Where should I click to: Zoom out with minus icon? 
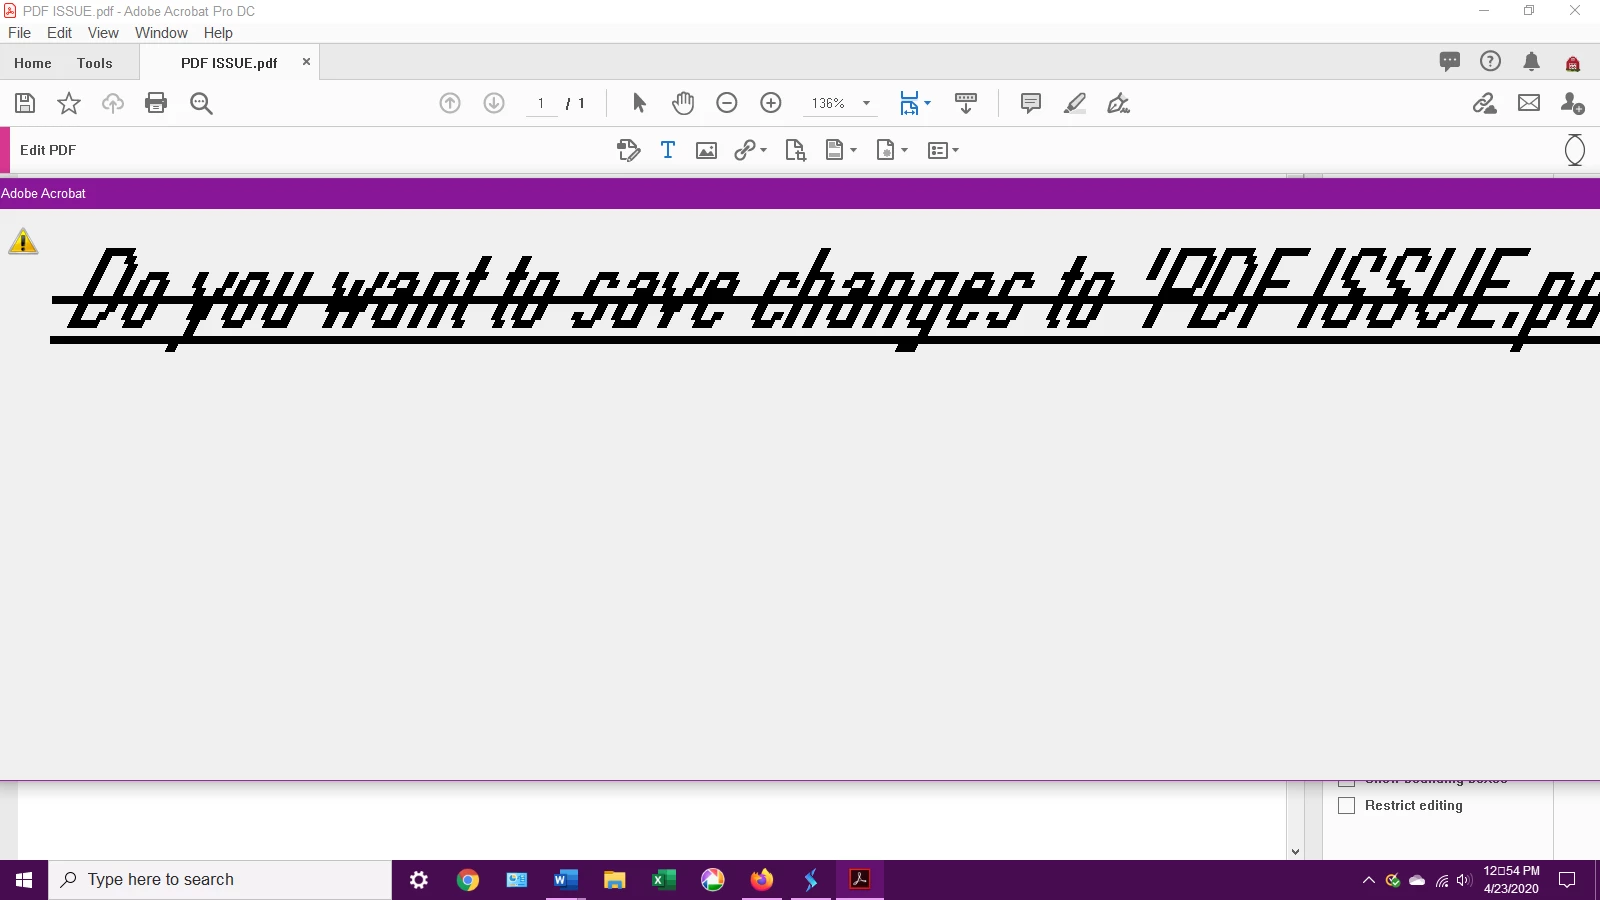pyautogui.click(x=727, y=103)
